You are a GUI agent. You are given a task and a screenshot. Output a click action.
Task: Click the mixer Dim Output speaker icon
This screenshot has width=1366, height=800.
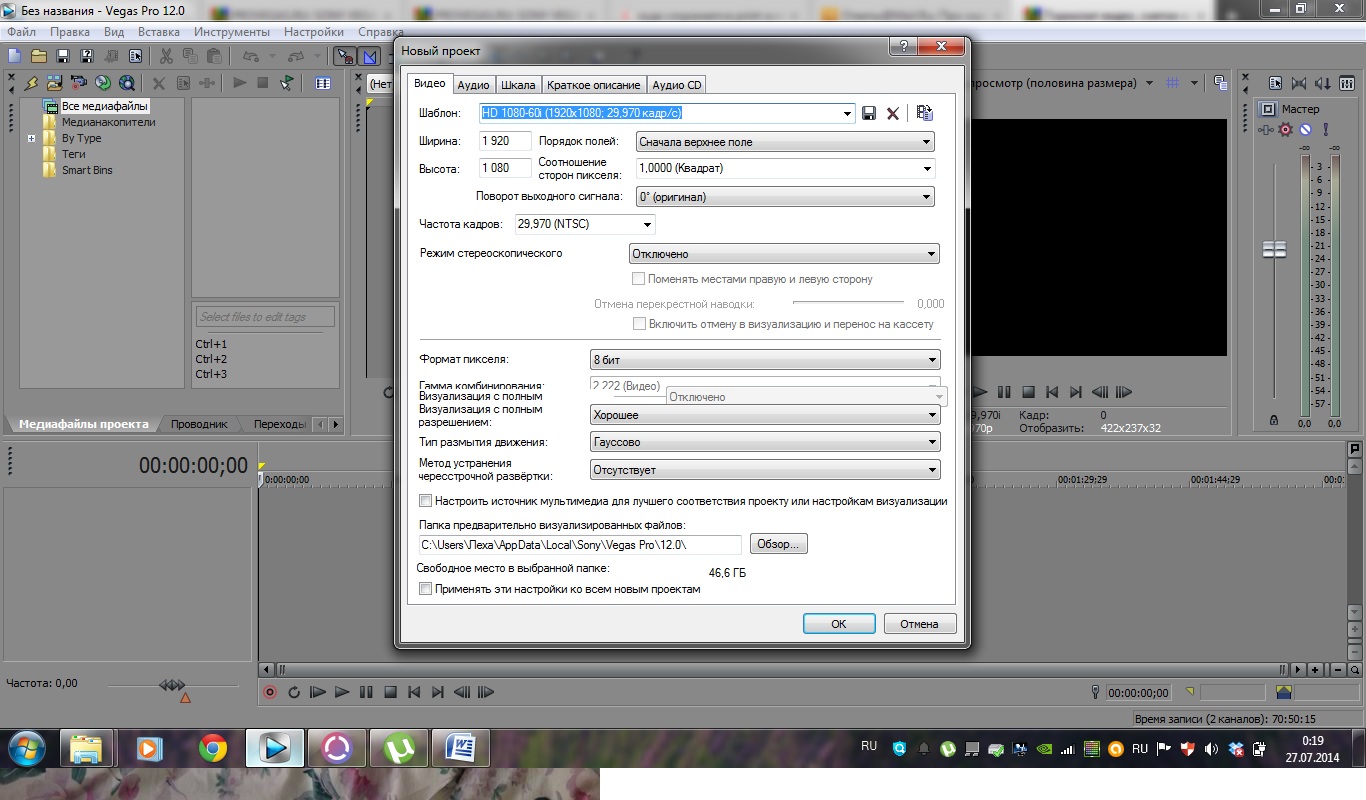1323,83
